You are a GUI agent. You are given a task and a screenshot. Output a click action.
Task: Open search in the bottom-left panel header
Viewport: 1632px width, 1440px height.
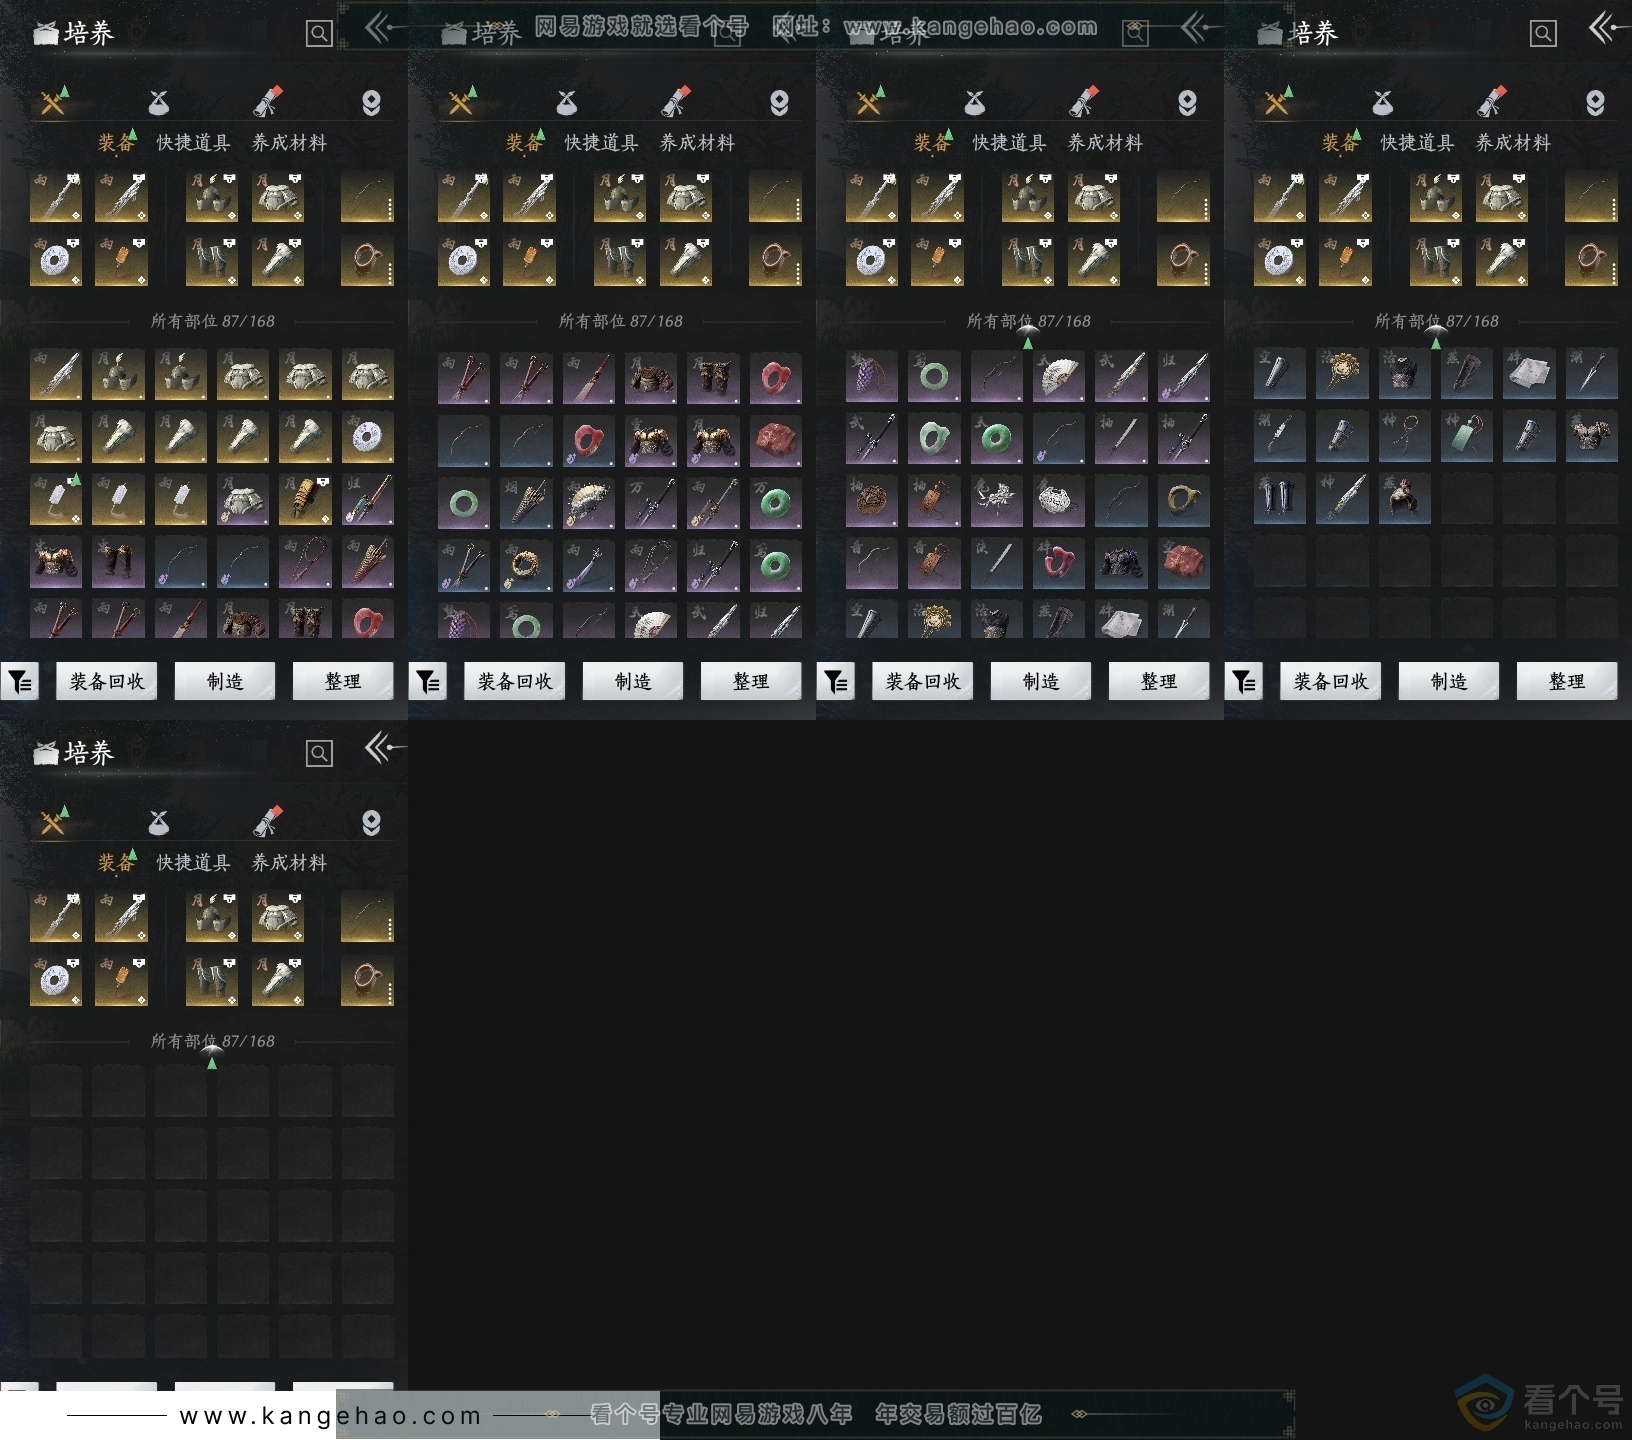(319, 754)
